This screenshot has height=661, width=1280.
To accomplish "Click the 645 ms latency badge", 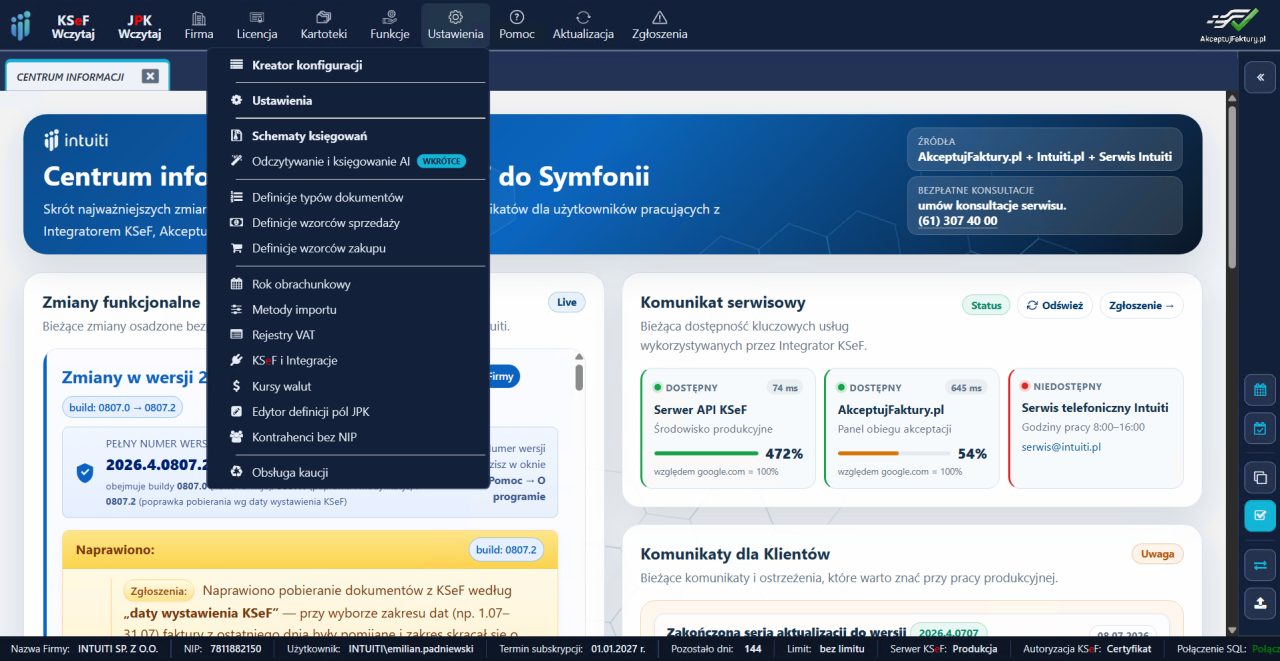I will [x=966, y=388].
